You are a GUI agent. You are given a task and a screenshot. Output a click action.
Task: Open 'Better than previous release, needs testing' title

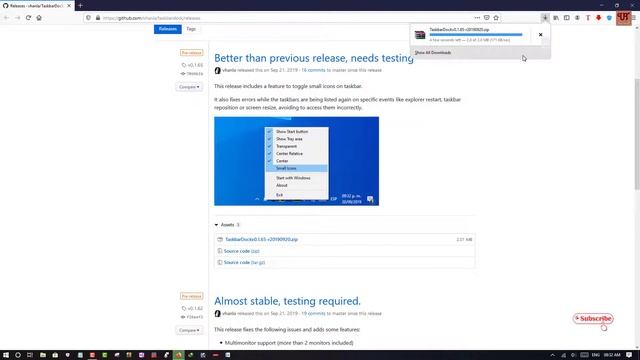(x=313, y=58)
